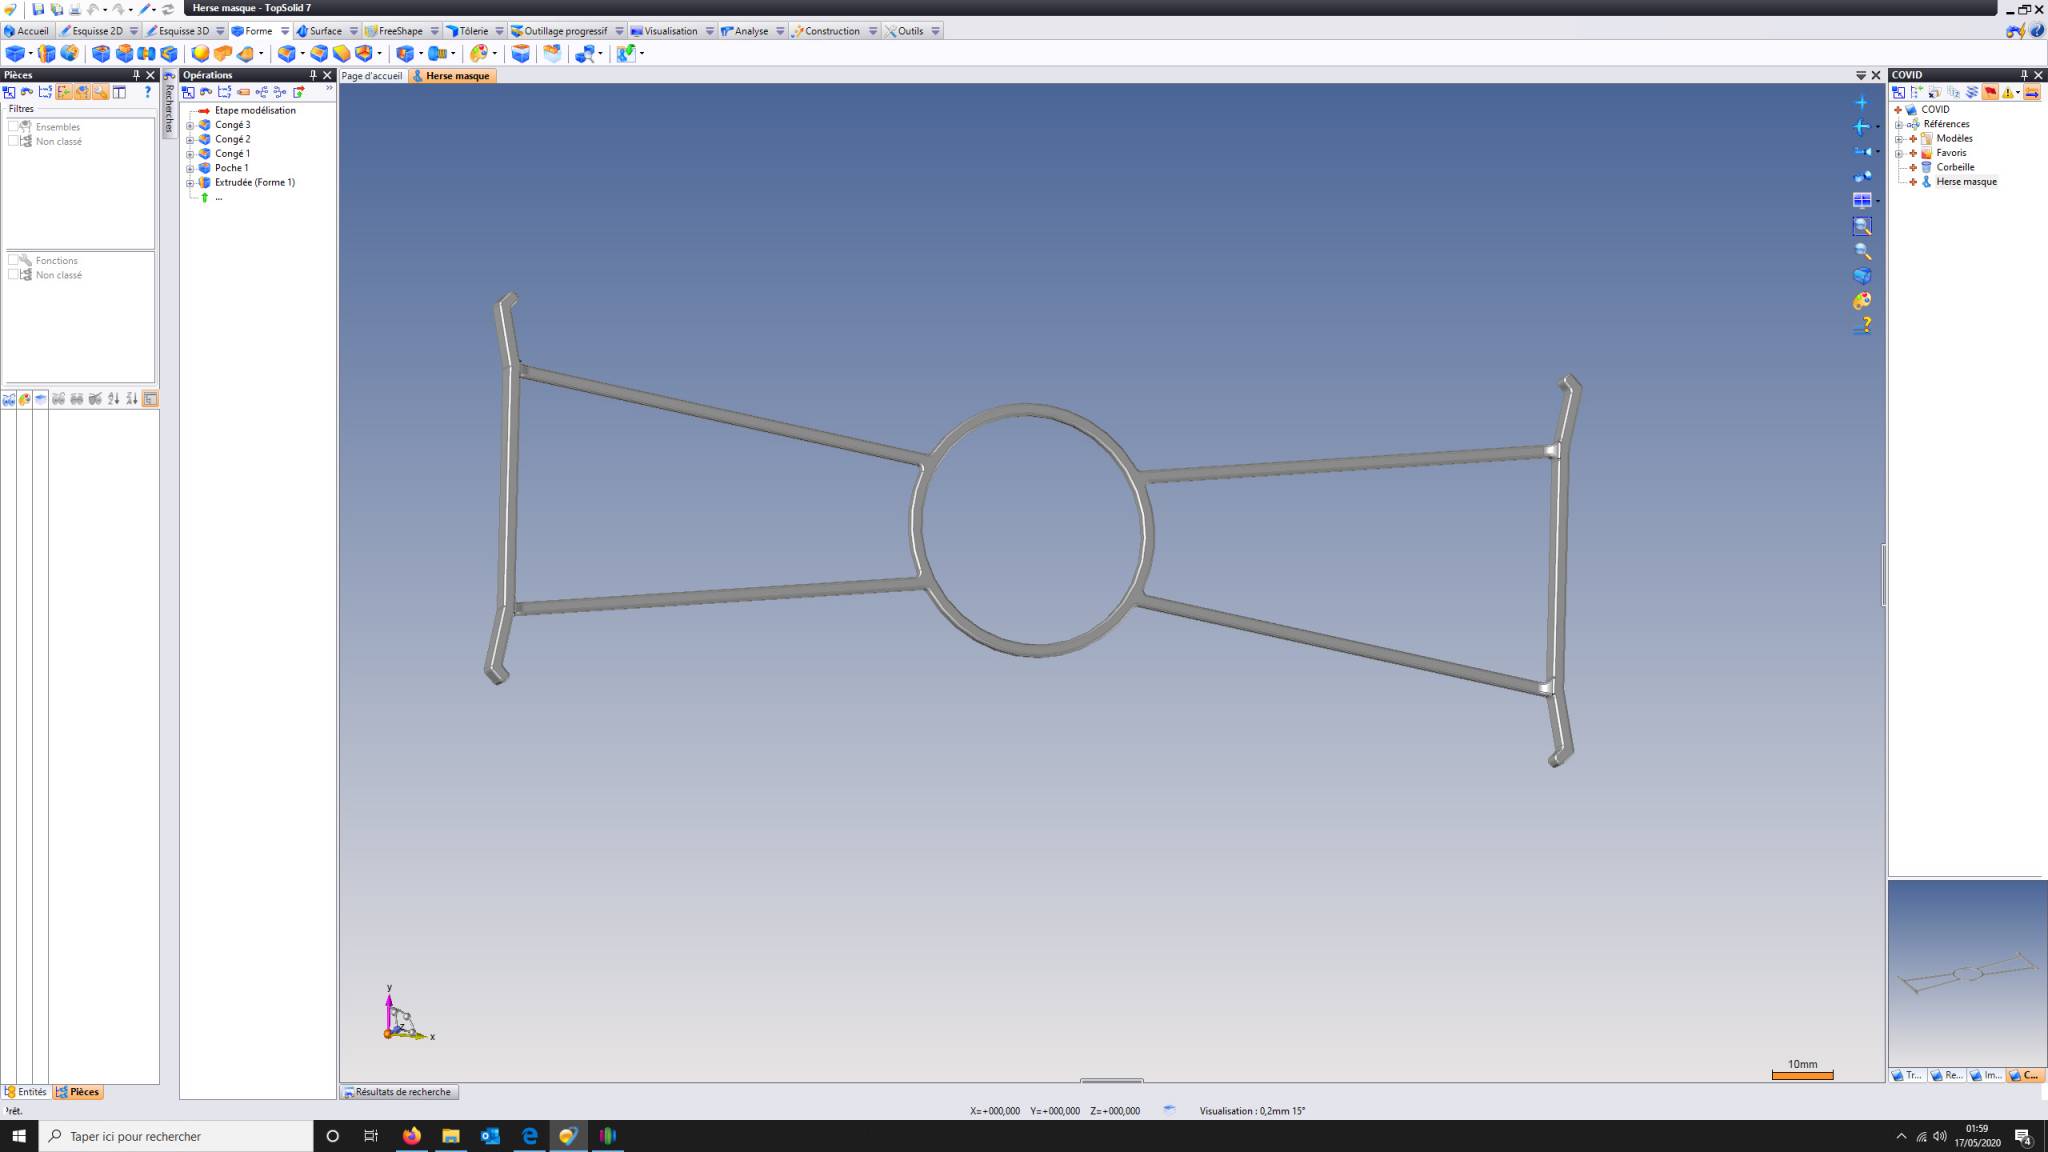Click the zoom window icon in viewport toolbar
Image resolution: width=2048 pixels, height=1152 pixels.
click(x=1862, y=226)
